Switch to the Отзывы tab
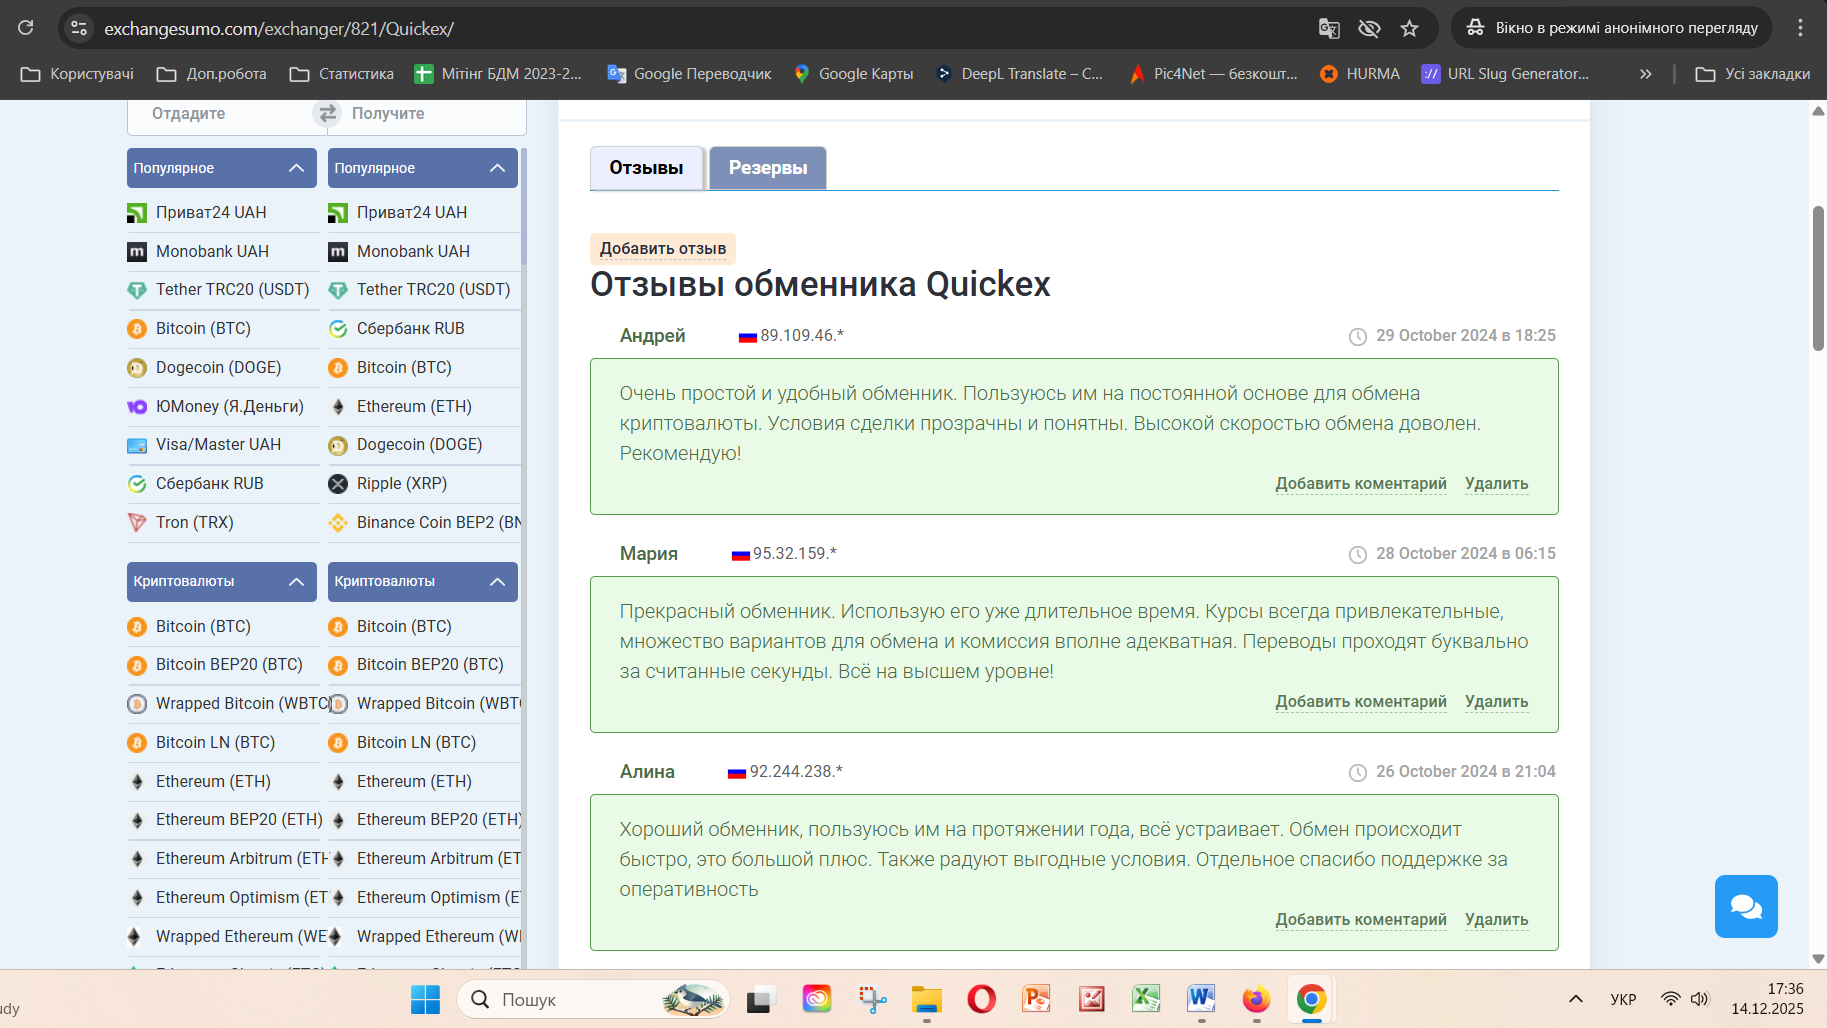The width and height of the screenshot is (1827, 1028). click(x=647, y=168)
